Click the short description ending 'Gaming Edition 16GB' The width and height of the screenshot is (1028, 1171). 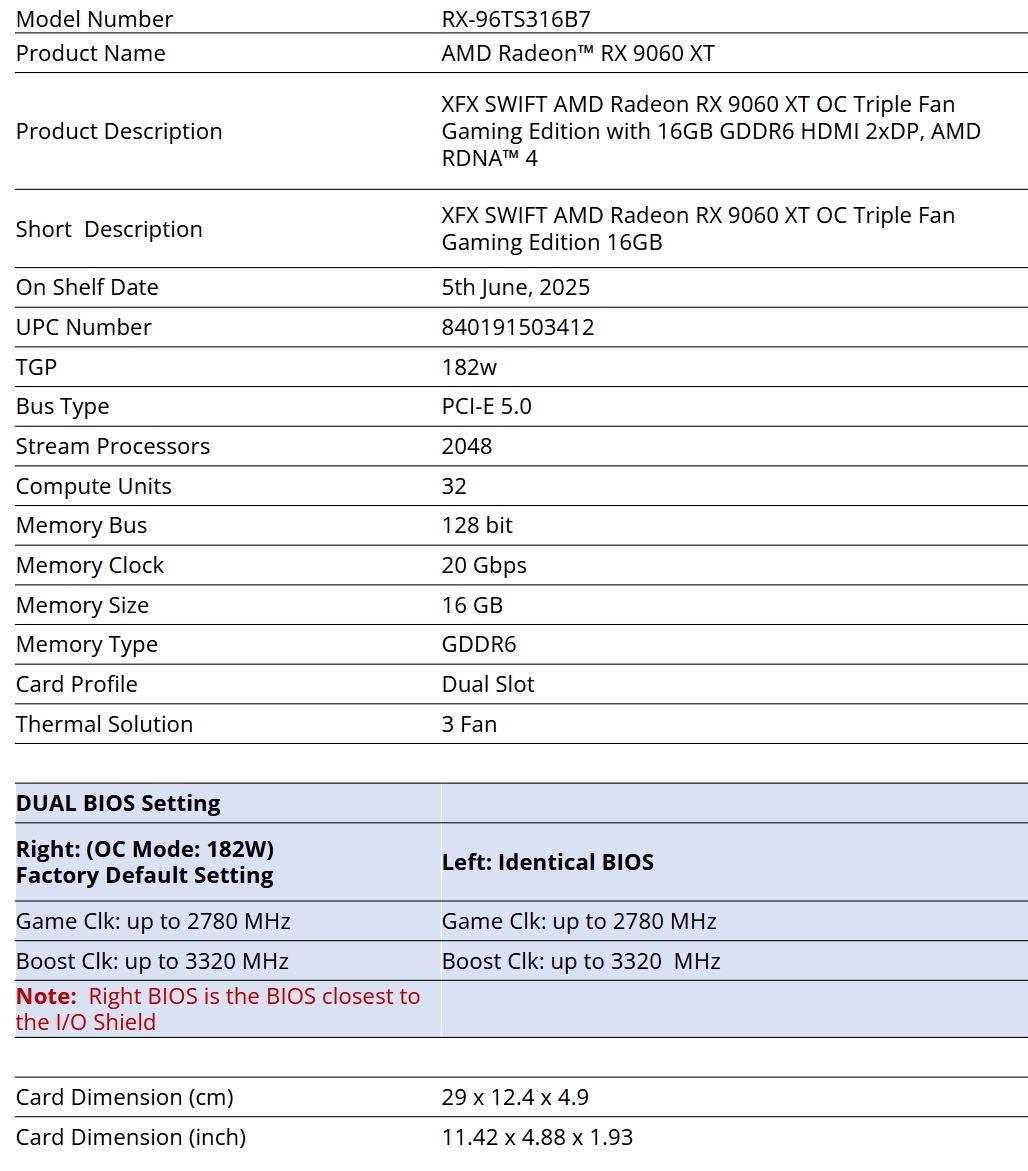tap(698, 229)
